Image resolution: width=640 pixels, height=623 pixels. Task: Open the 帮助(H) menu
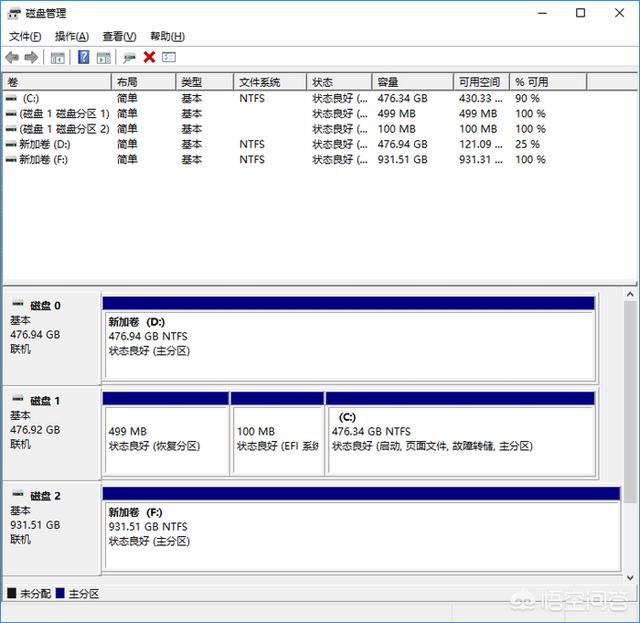pos(167,36)
